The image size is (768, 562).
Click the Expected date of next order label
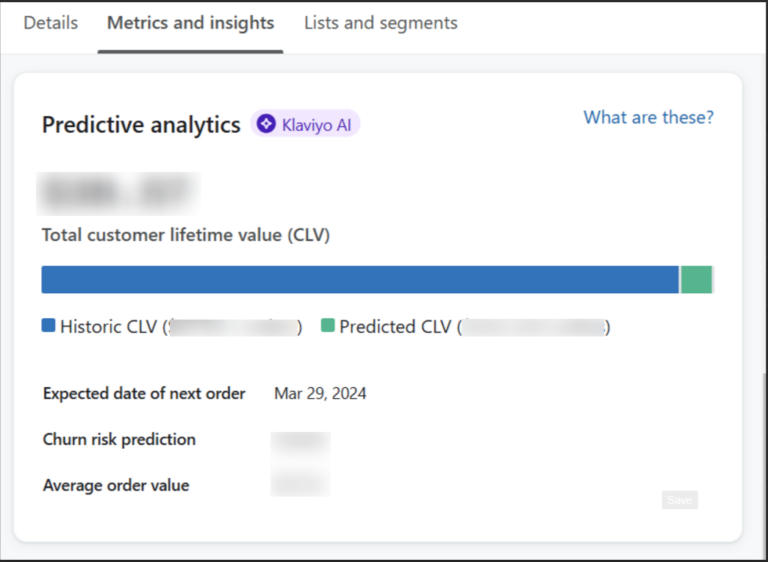coord(144,393)
